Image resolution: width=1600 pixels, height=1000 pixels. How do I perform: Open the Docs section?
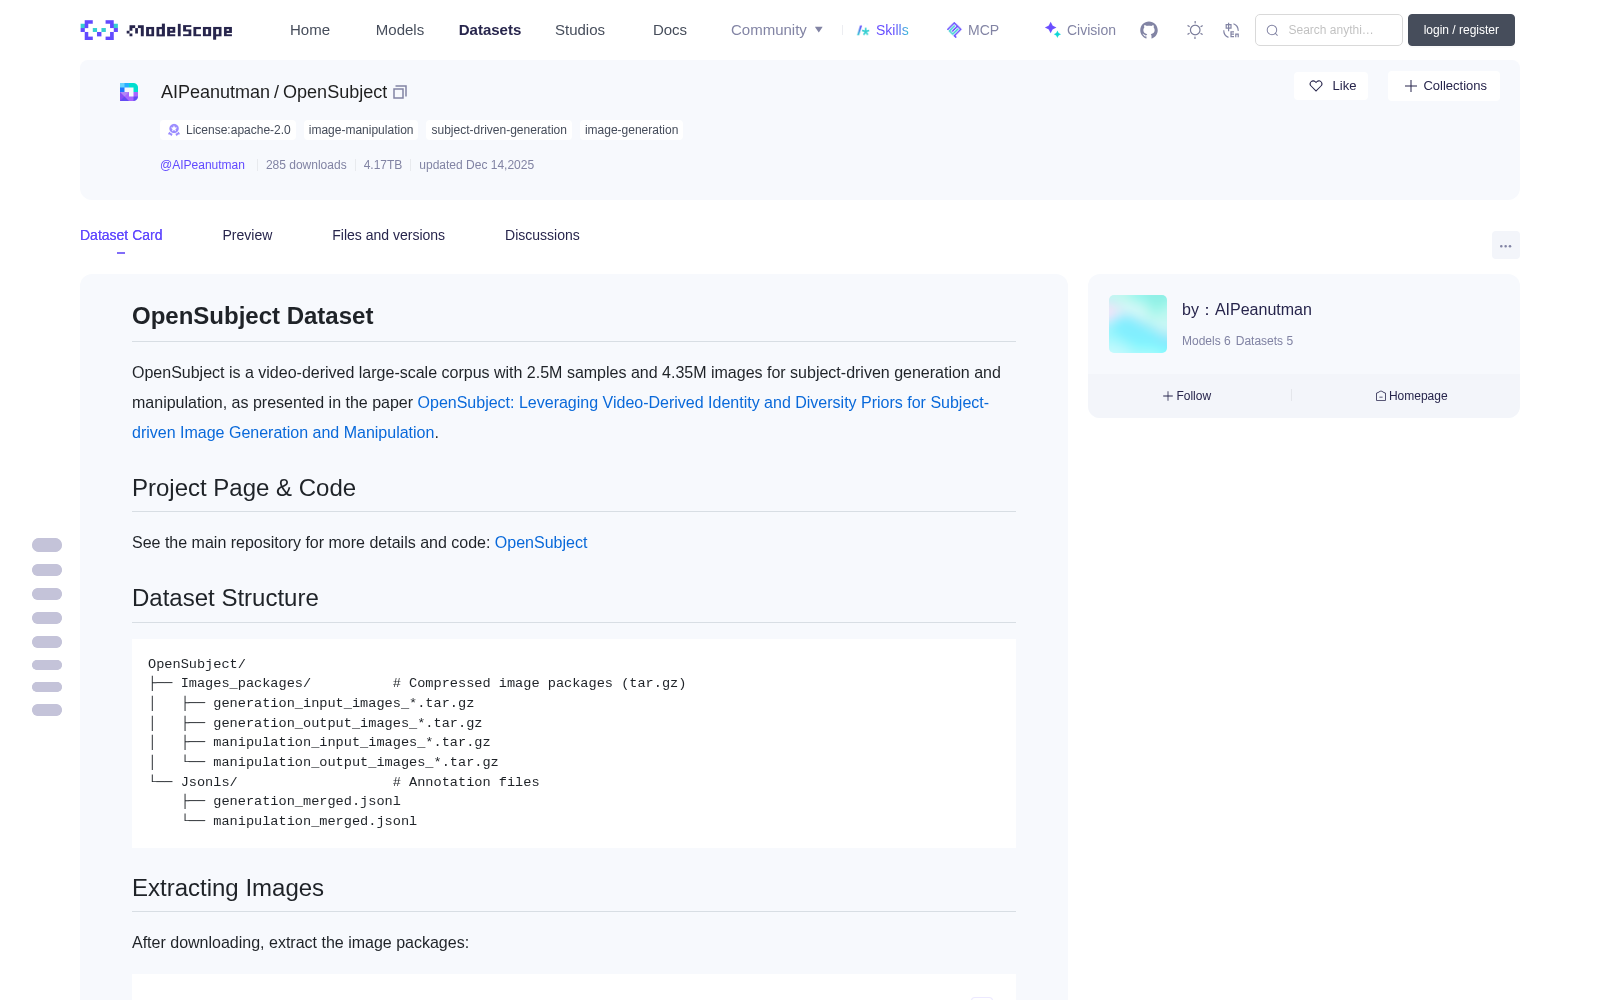click(x=670, y=30)
